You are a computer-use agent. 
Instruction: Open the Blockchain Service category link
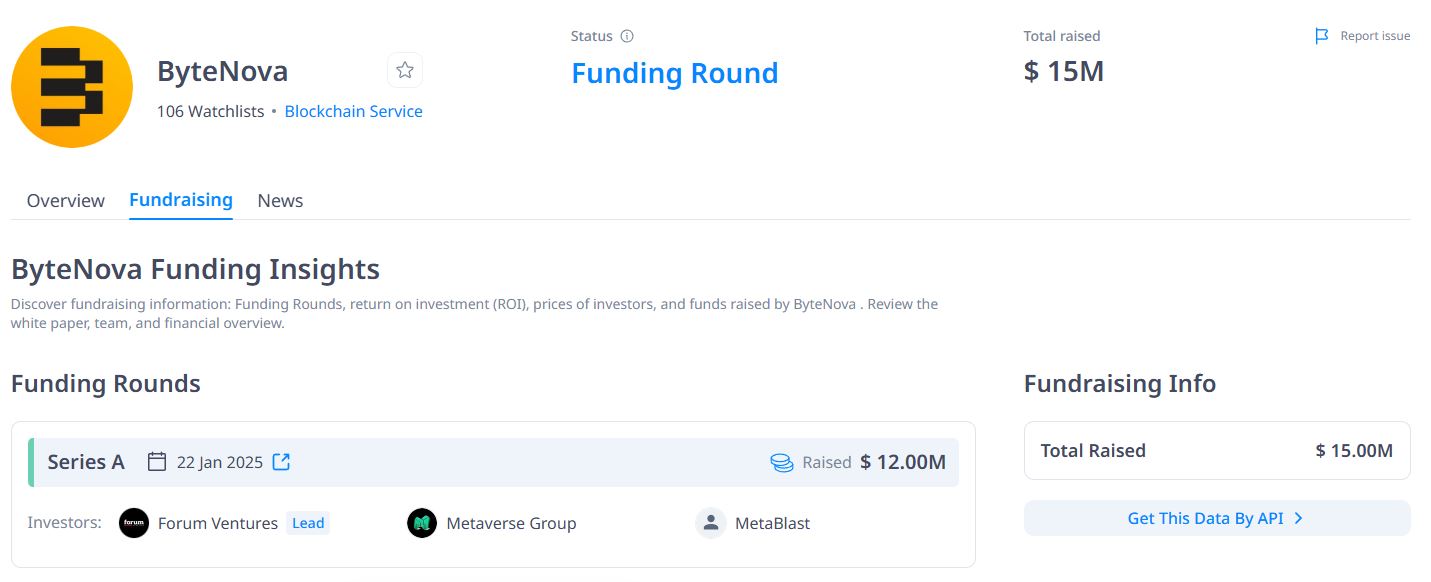(x=353, y=112)
